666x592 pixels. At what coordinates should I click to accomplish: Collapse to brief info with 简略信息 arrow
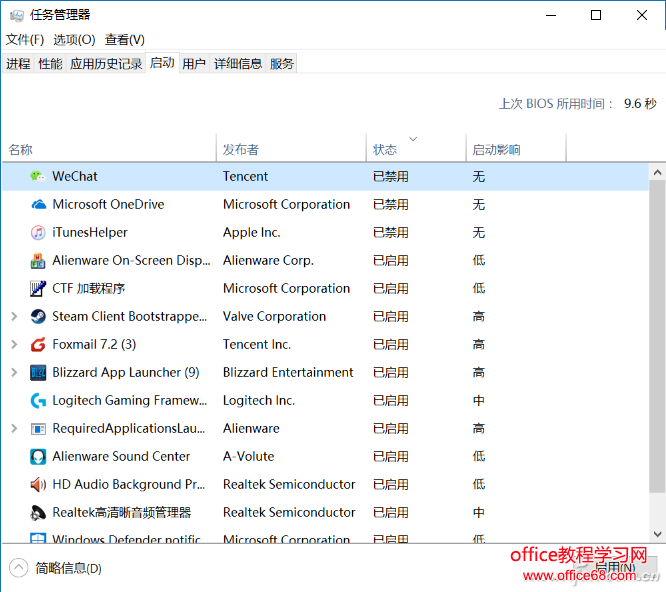point(18,568)
